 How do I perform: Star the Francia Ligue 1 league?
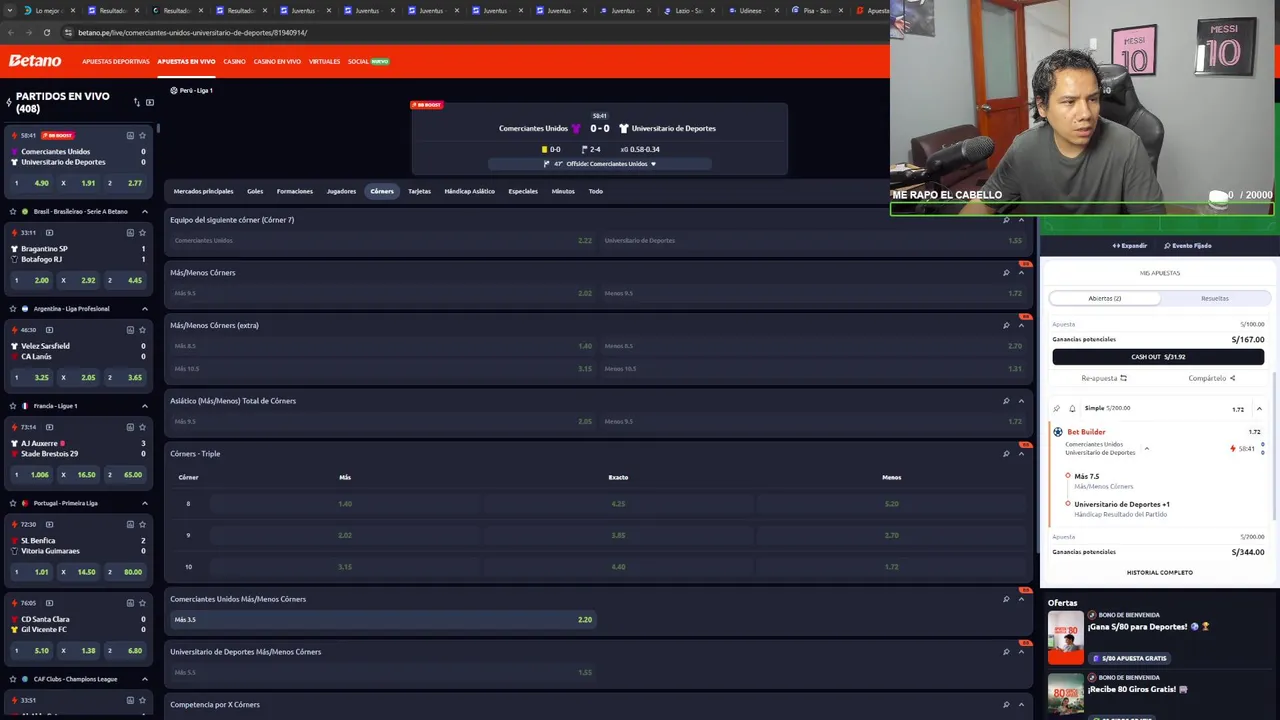13,406
